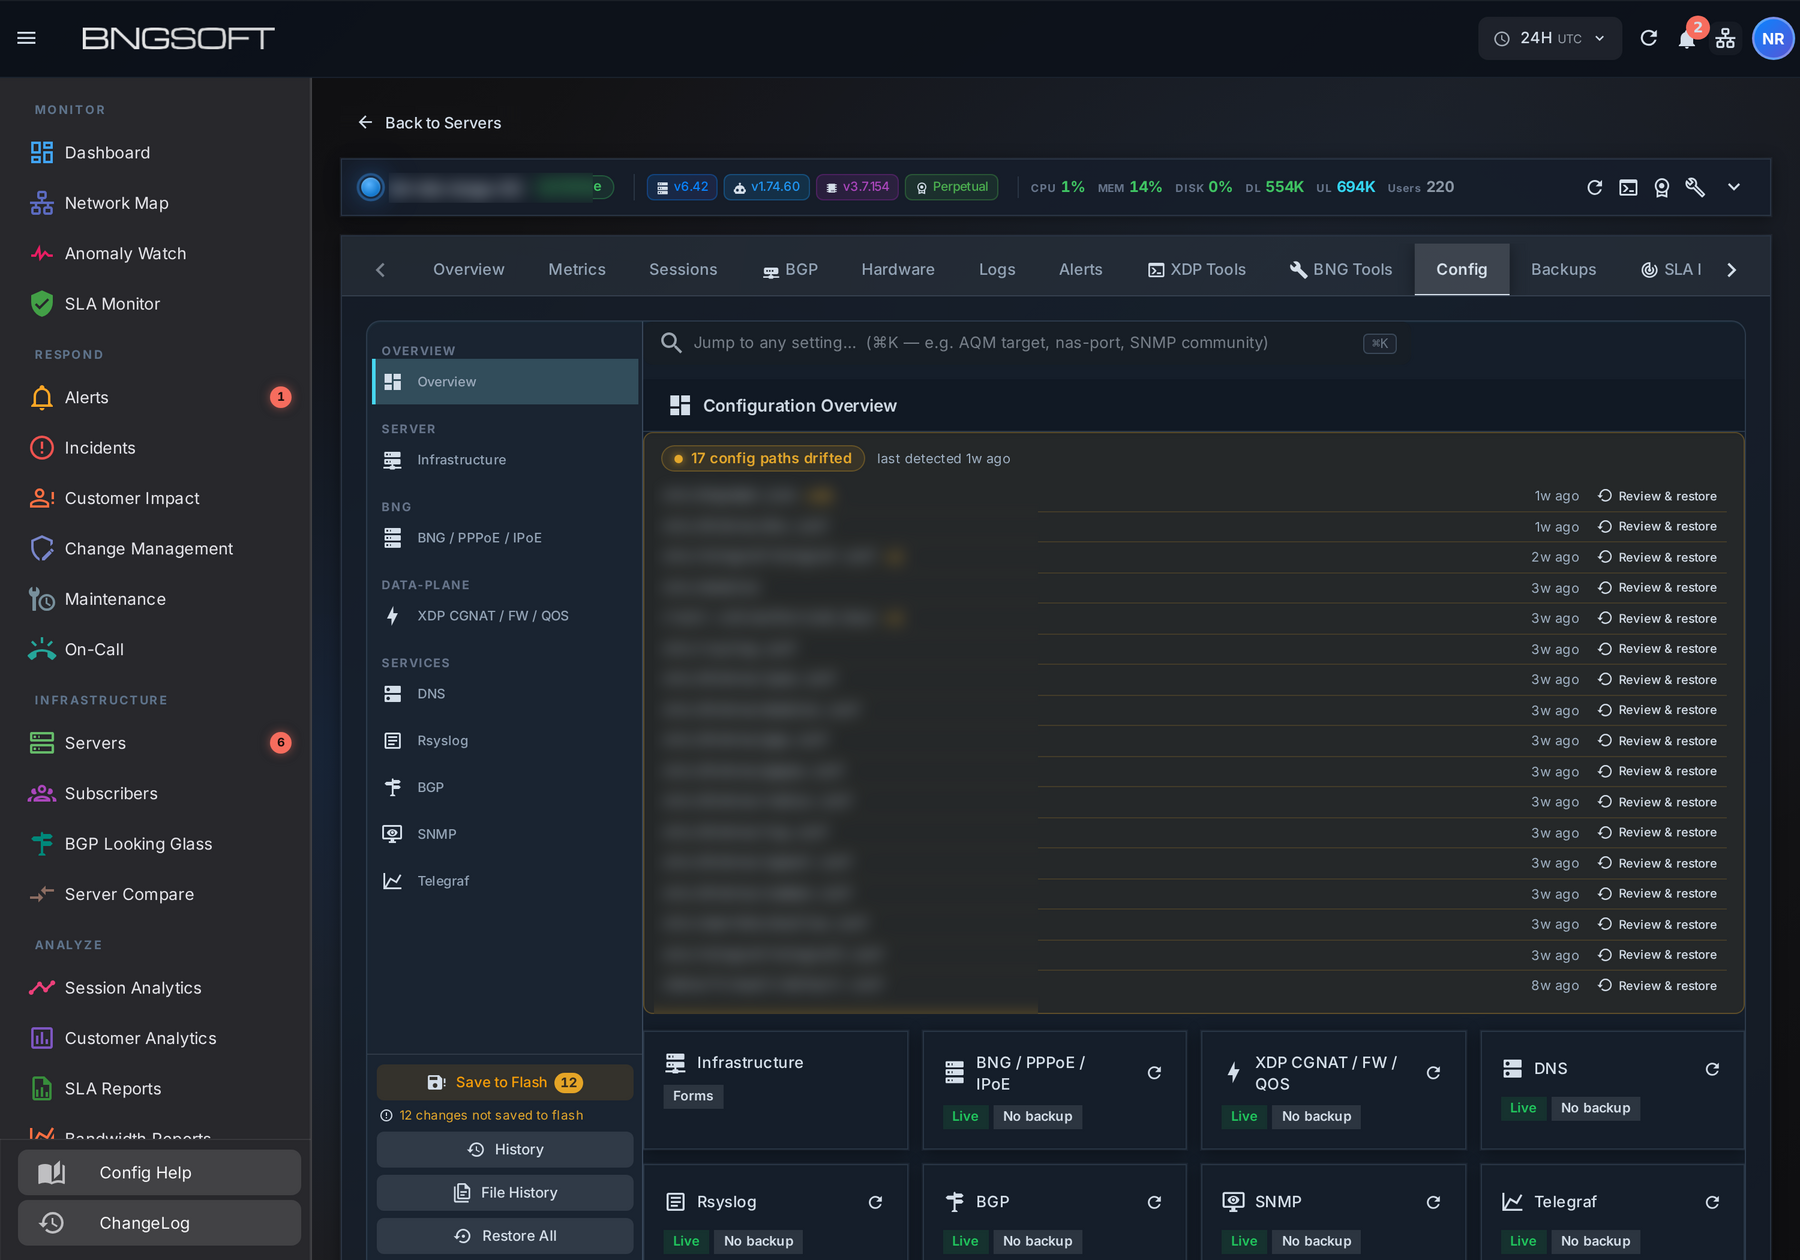Viewport: 1800px width, 1260px height.
Task: Go Back to Servers
Action: click(430, 123)
